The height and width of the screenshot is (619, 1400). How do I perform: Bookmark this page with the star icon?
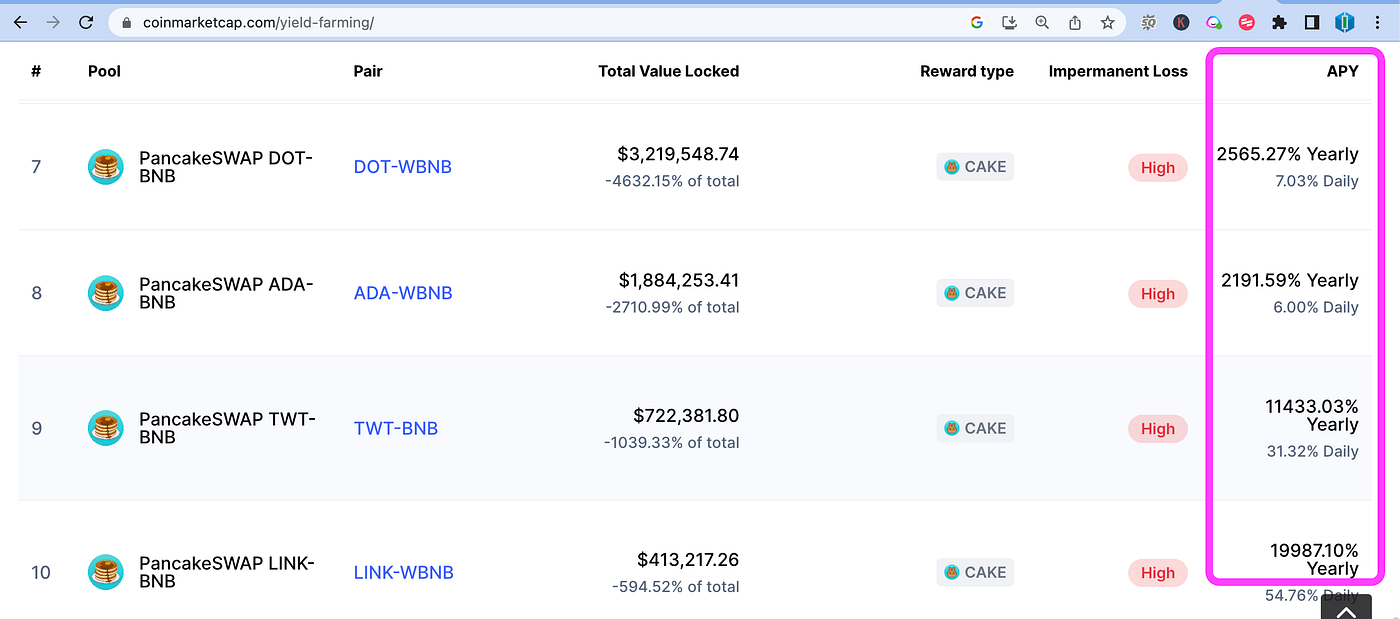tap(1107, 22)
